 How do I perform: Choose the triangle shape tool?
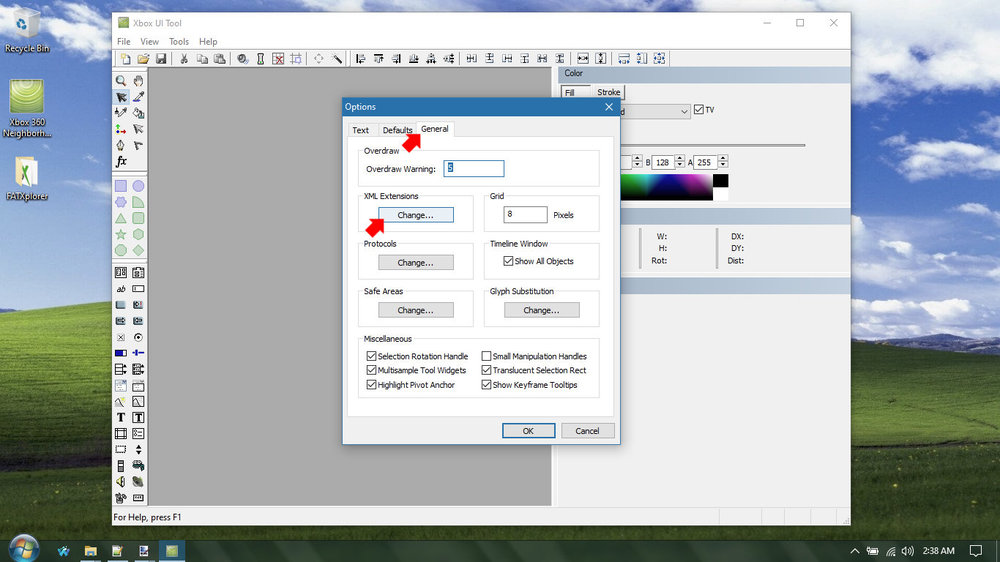(121, 218)
